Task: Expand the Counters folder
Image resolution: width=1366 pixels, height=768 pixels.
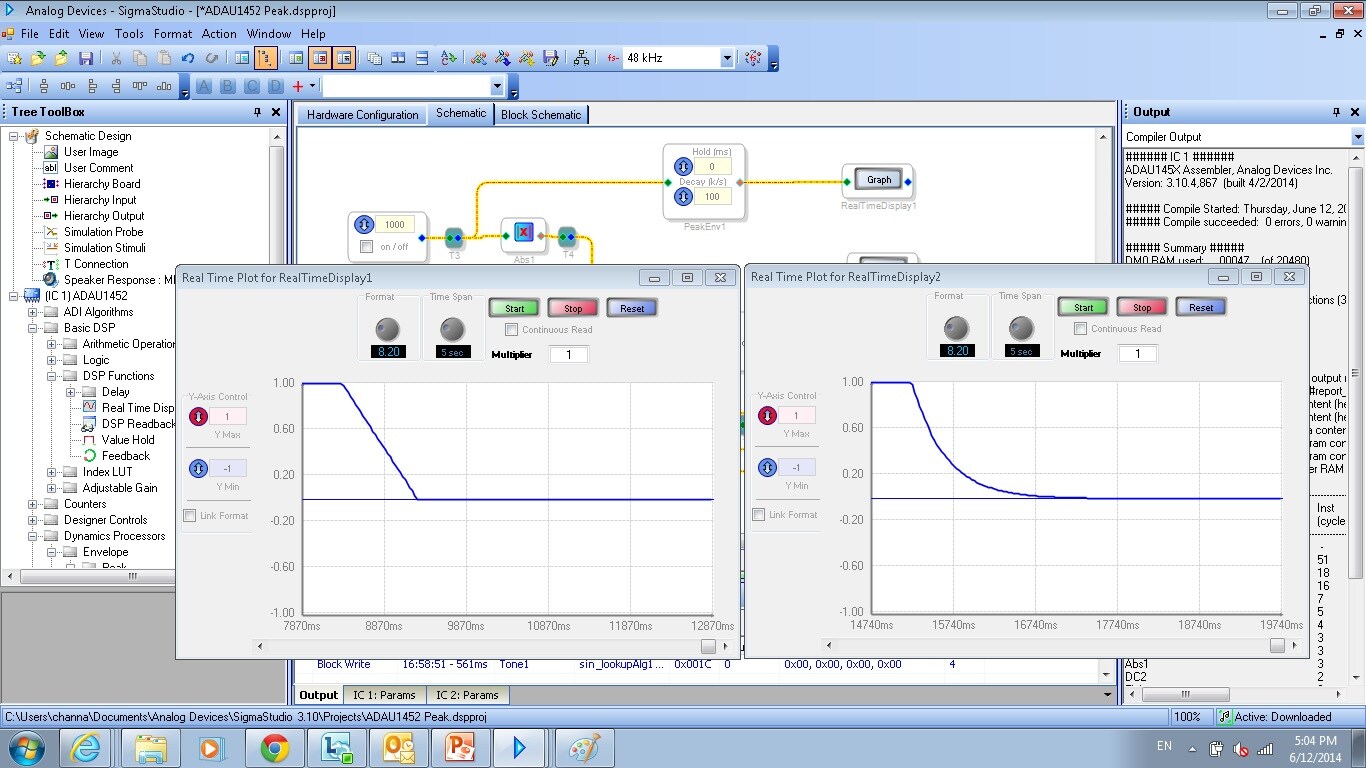Action: (x=33, y=504)
